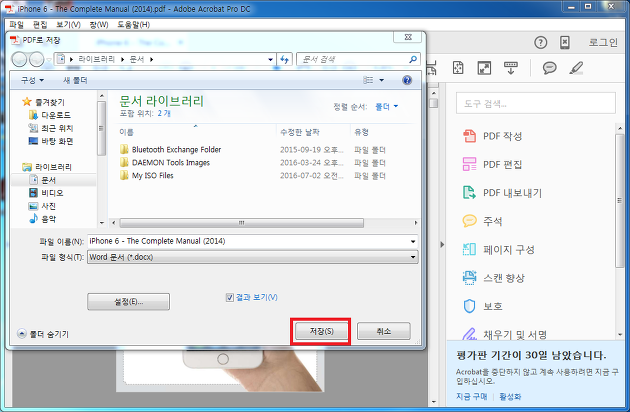The width and height of the screenshot is (630, 412).
Task: Select Desktop (바탕 화면) in navigation pane
Action: tap(51, 141)
